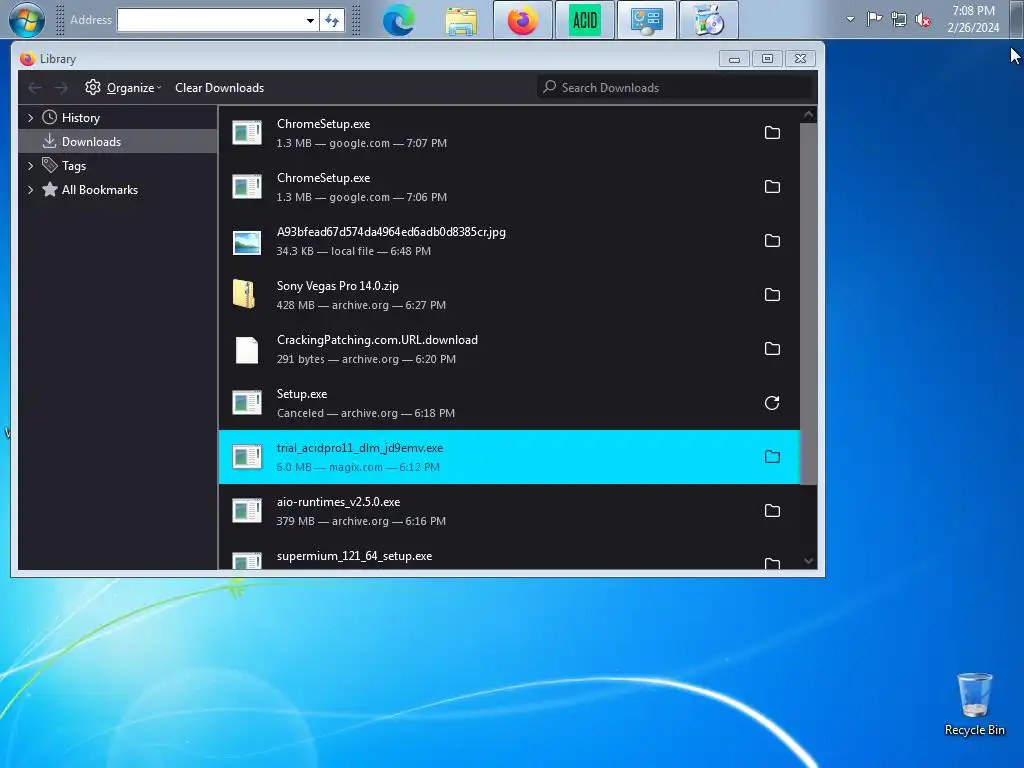Select the trial_acidpro11_dlm_jd9emv.exe entry
The height and width of the screenshot is (768, 1024).
(x=509, y=457)
